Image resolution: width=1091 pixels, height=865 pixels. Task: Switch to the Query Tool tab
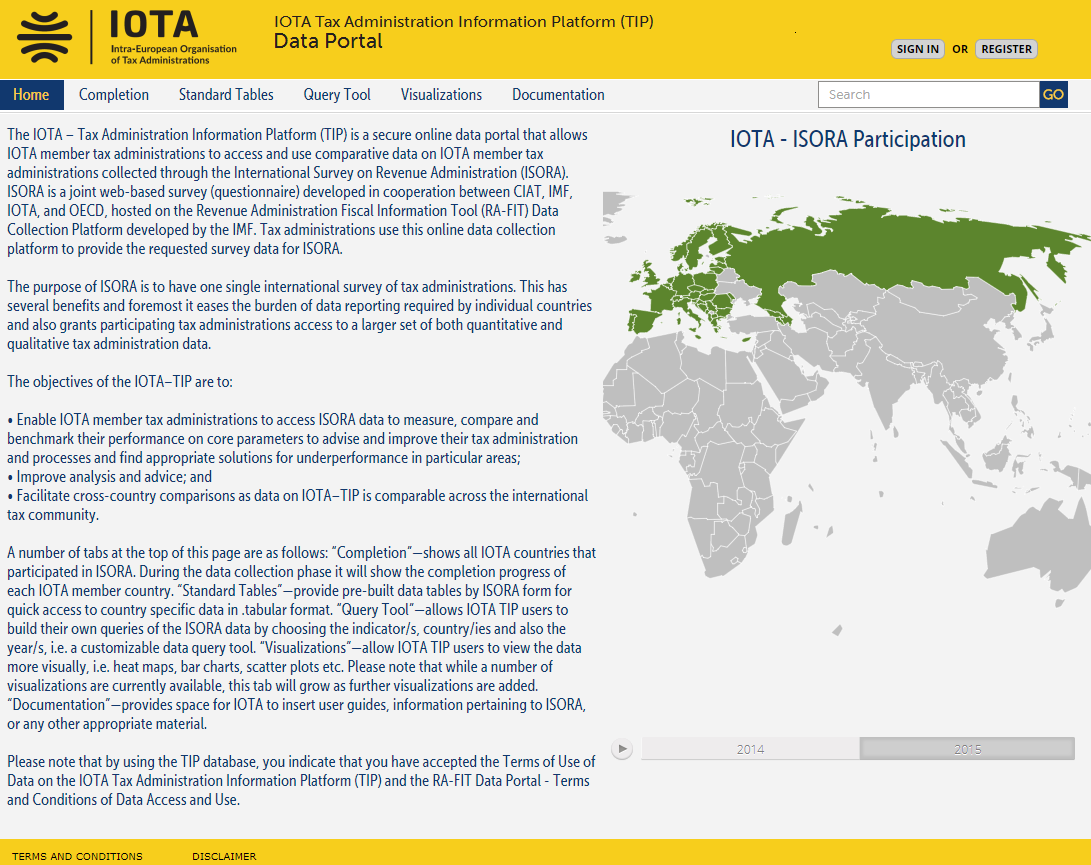[x=337, y=95]
